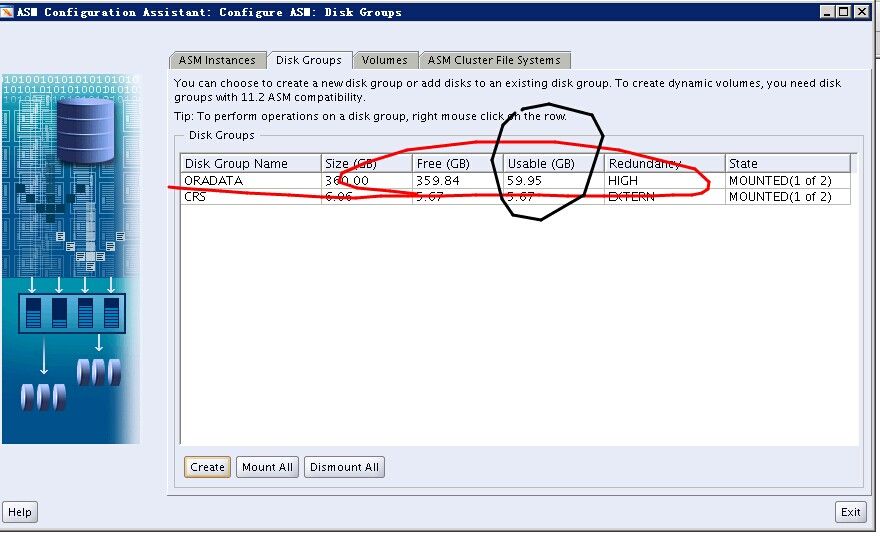Maximize the ASM Configuration Assistant window
Screen dimensions: 880x537
tap(845, 12)
